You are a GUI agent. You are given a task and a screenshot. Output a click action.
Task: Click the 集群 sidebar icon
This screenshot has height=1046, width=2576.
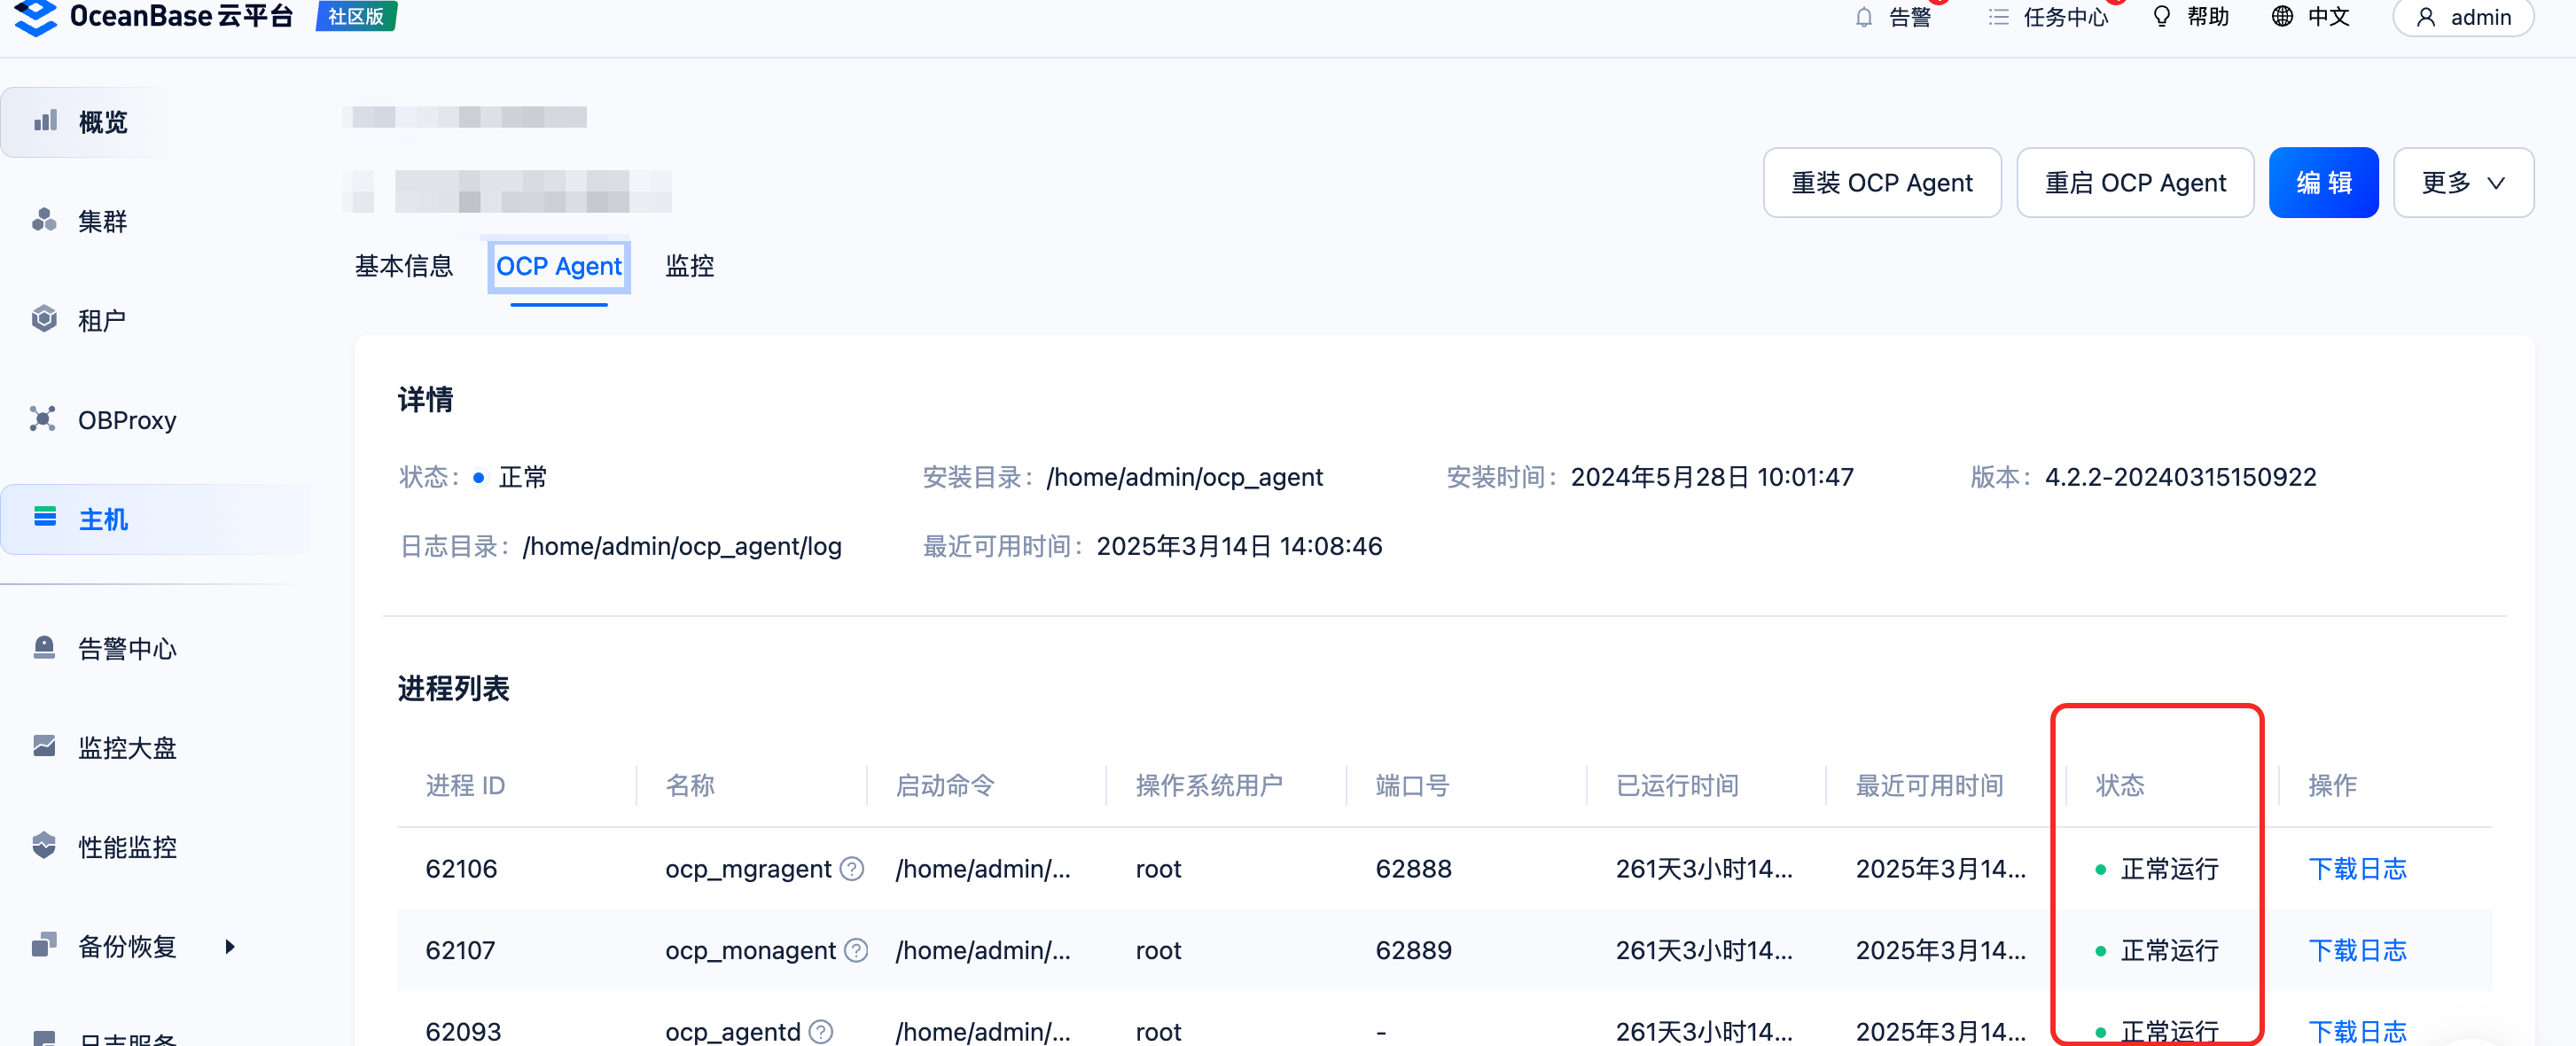[x=44, y=220]
